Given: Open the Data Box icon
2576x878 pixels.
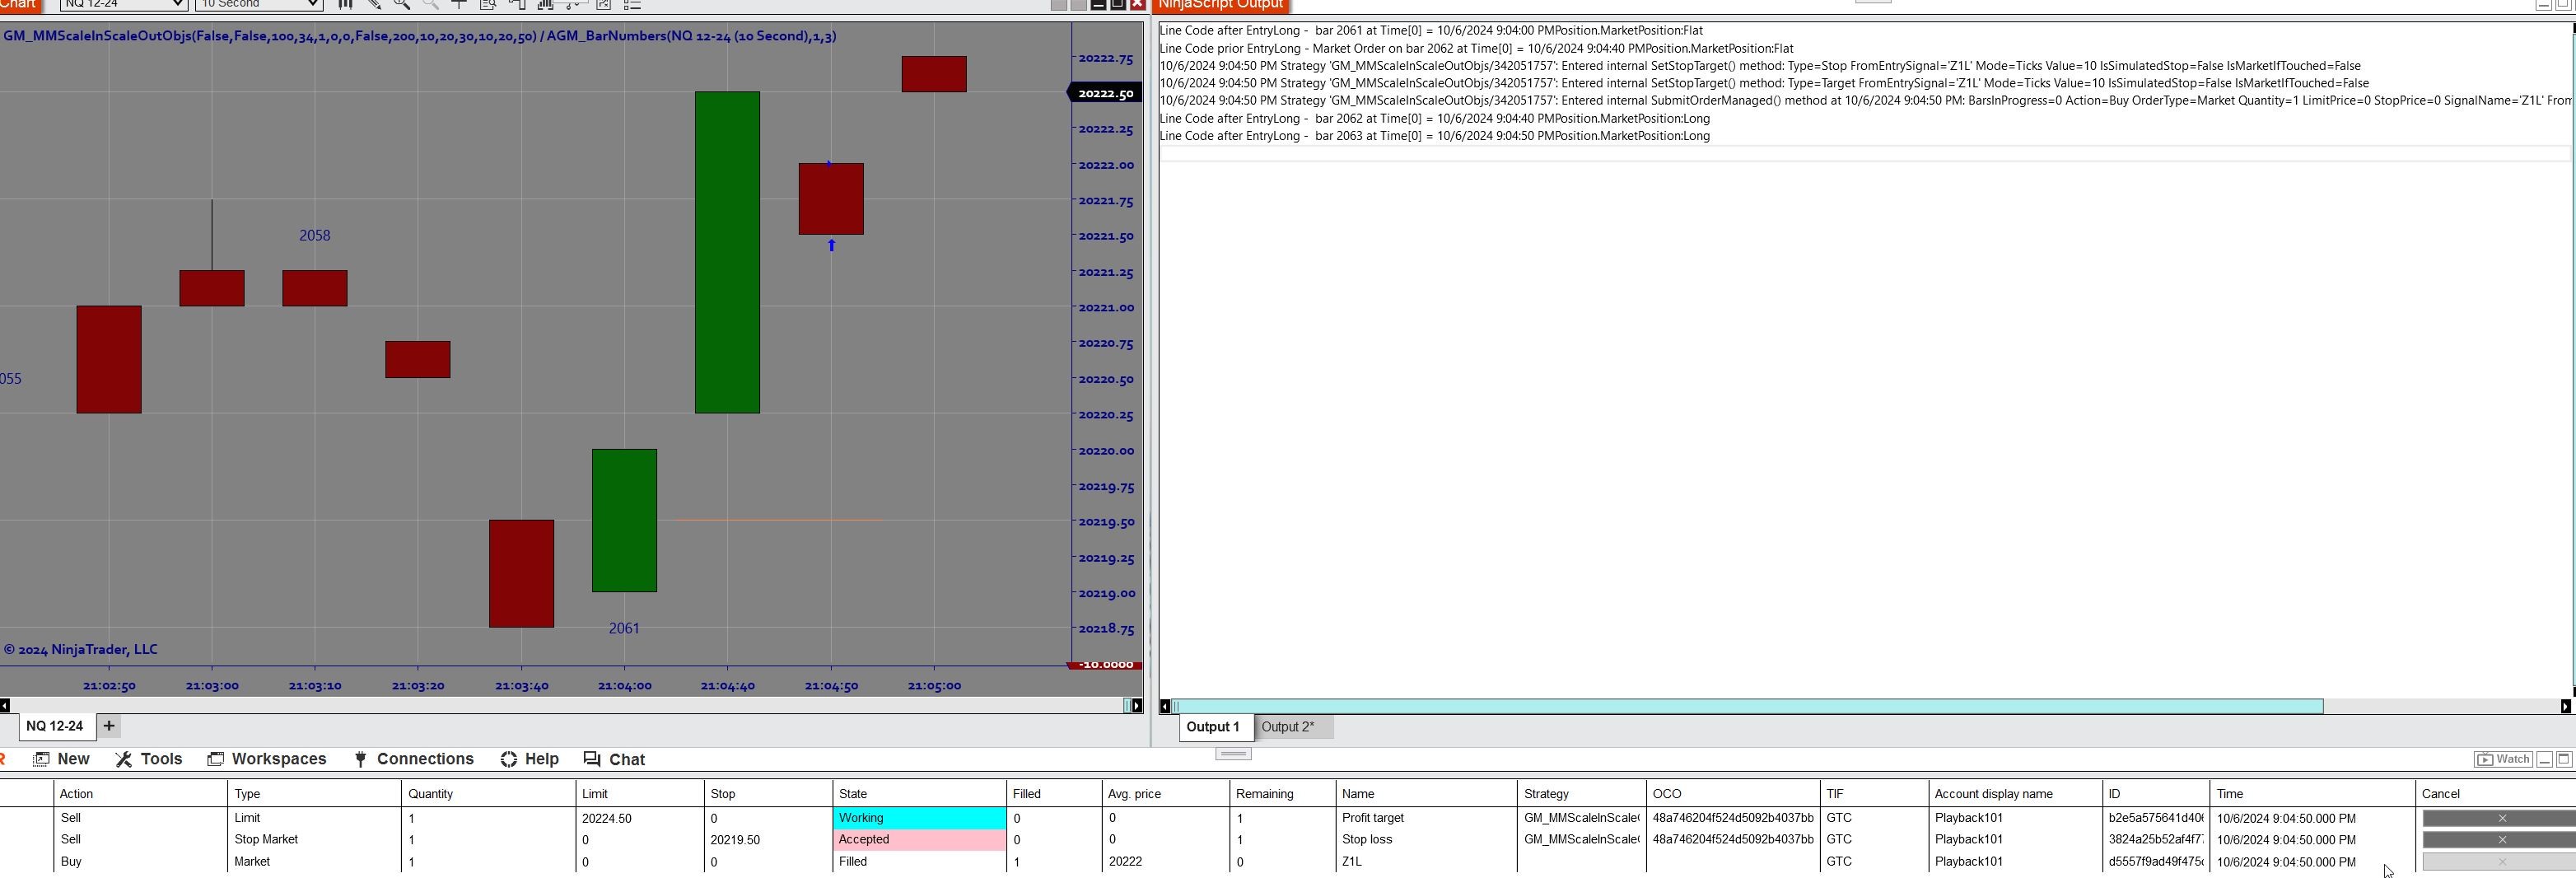Looking at the screenshot, I should click(x=489, y=5).
